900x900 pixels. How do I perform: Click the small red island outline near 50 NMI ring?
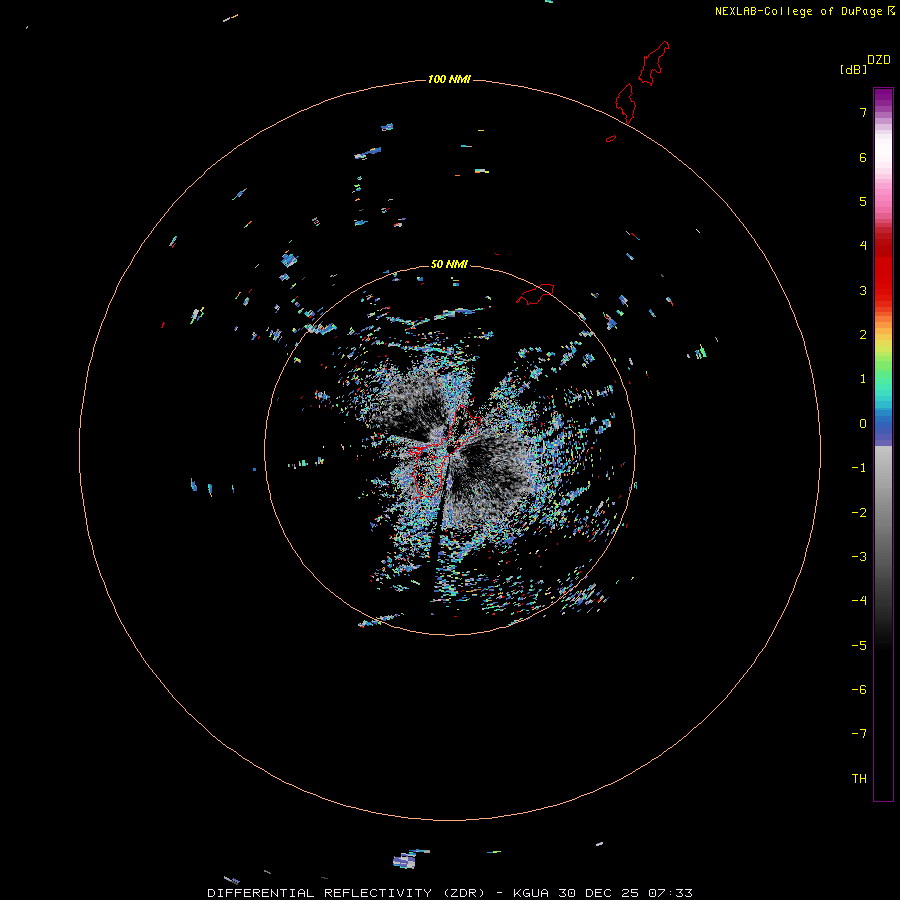point(535,293)
